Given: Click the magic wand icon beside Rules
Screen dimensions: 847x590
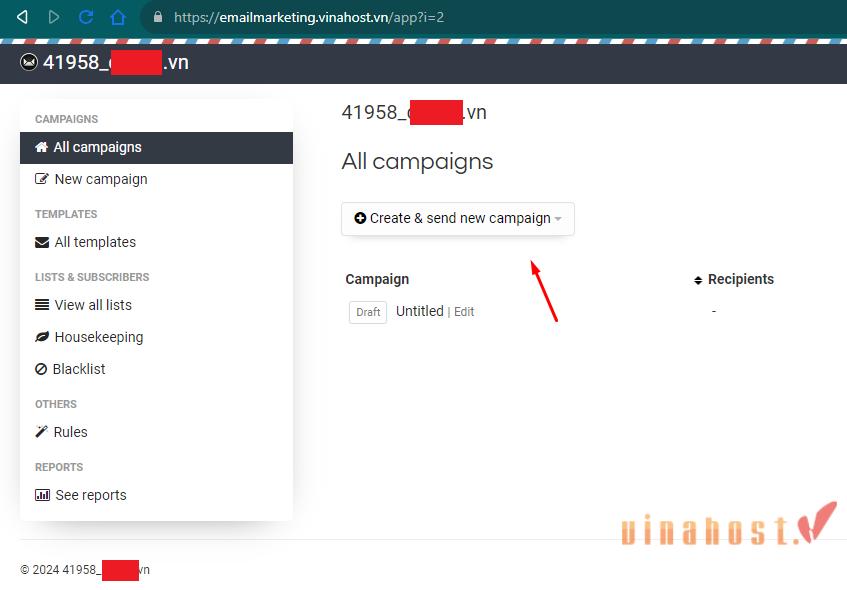Looking at the screenshot, I should click(x=42, y=432).
